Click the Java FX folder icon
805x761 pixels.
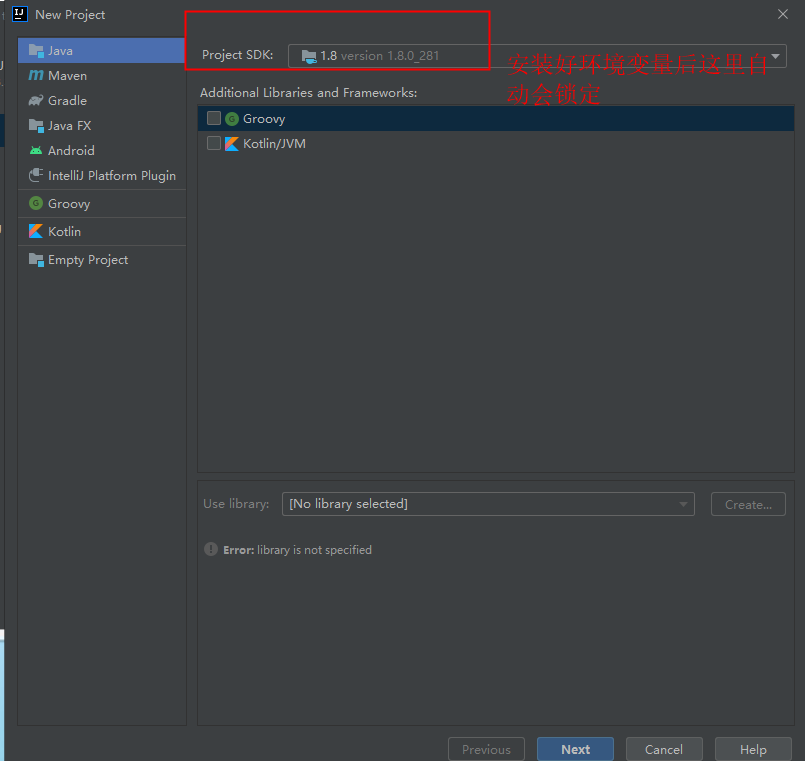coord(36,125)
